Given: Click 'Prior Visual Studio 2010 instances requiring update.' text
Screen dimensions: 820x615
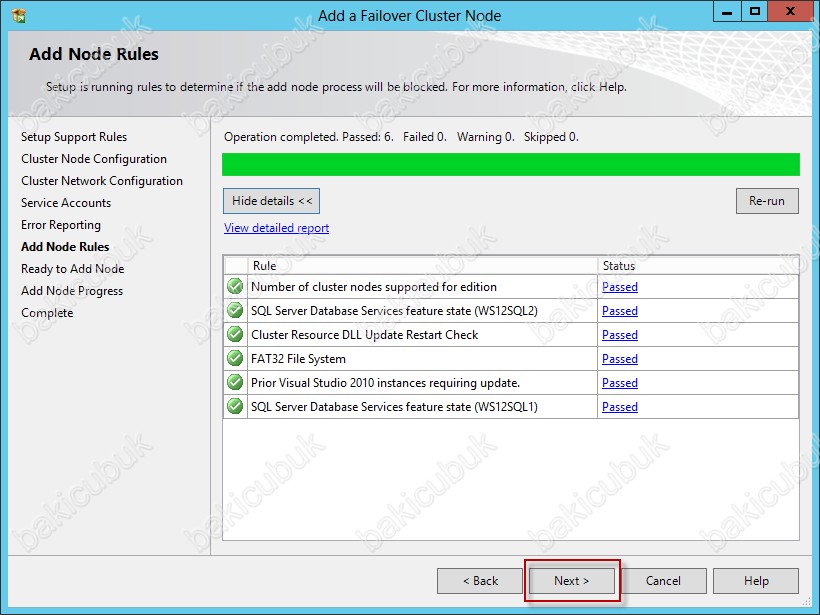Looking at the screenshot, I should click(x=385, y=383).
